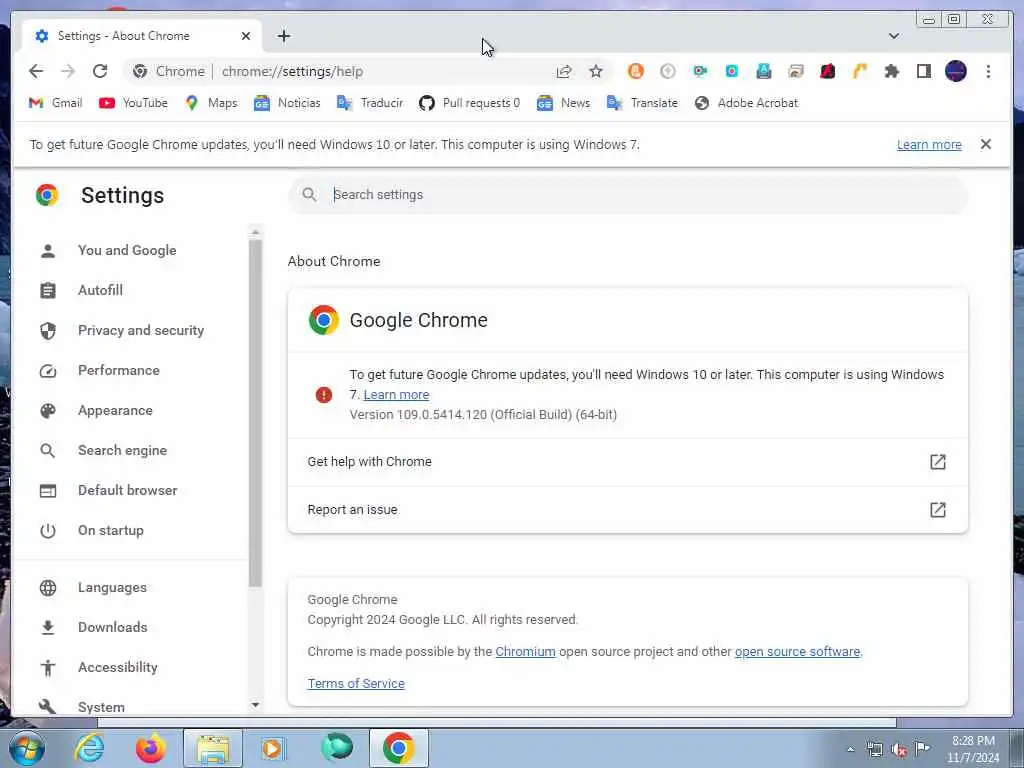This screenshot has width=1024, height=768.
Task: Go back using the browser back arrow
Action: click(36, 71)
